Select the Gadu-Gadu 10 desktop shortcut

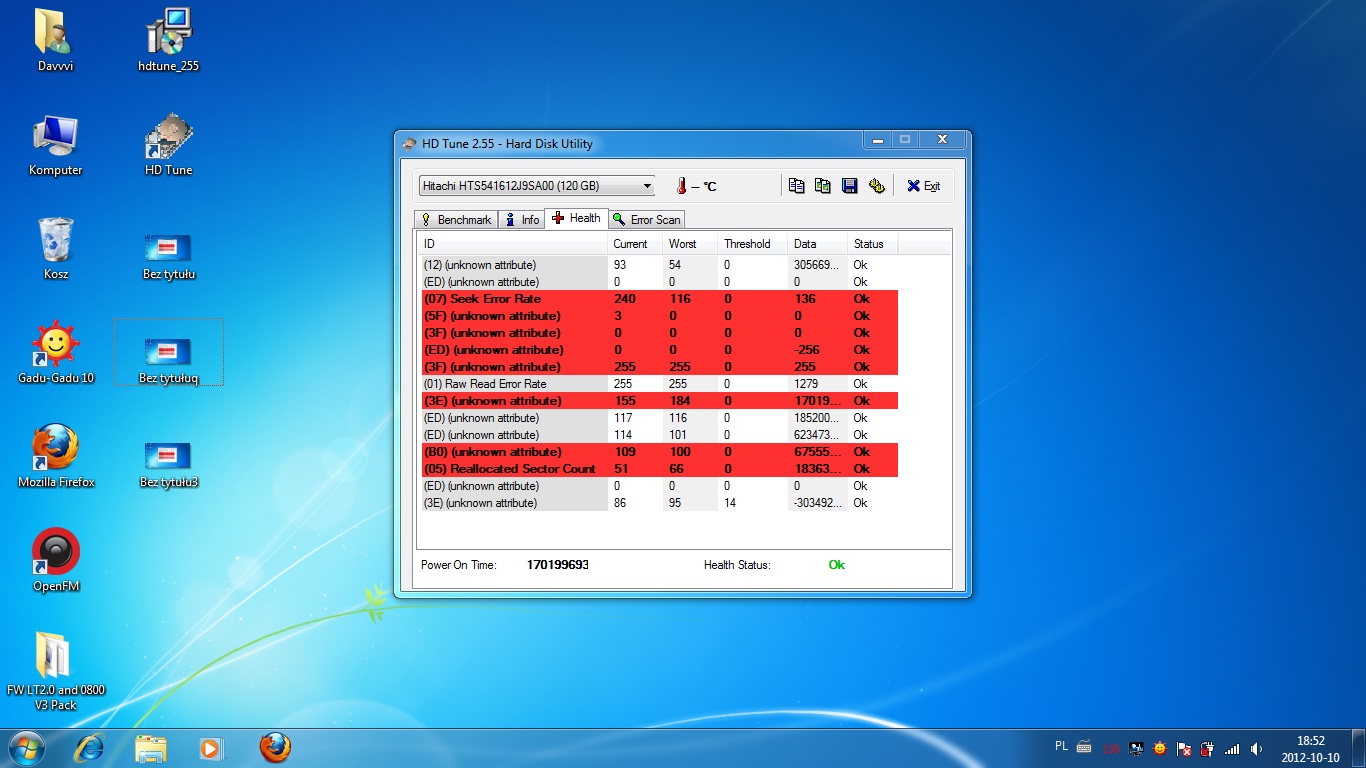click(56, 353)
